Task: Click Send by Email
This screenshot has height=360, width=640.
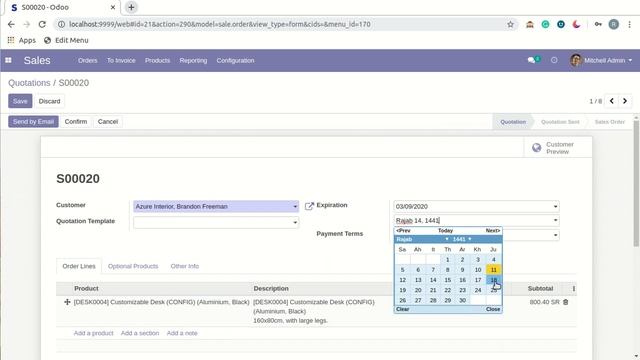Action: [x=33, y=122]
